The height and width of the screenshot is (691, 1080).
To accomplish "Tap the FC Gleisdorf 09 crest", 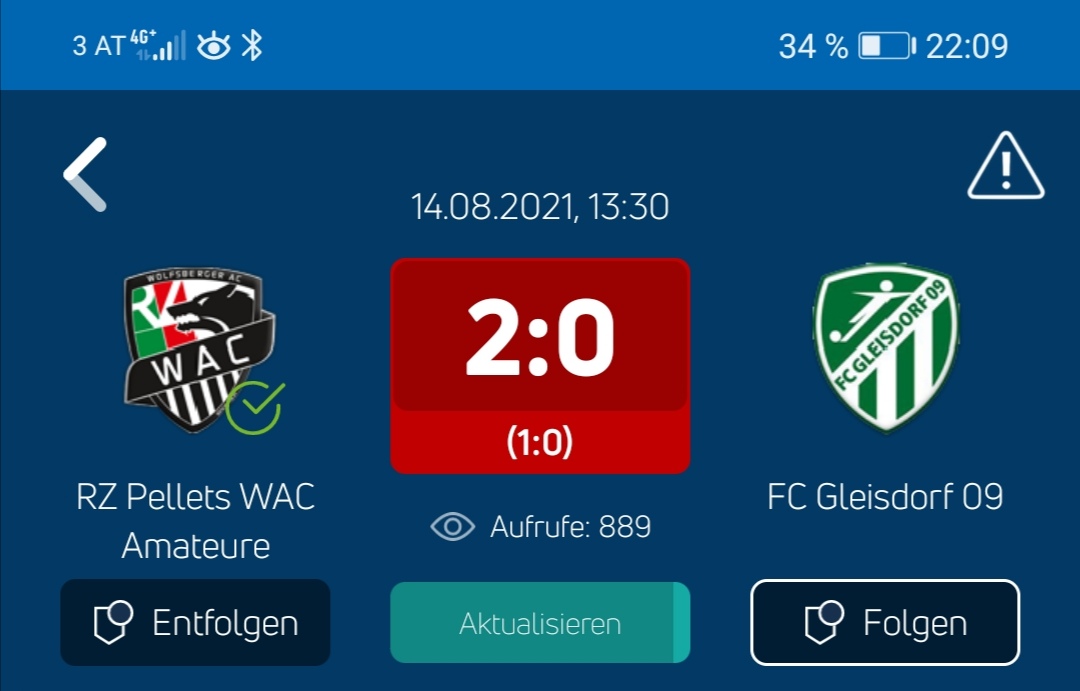I will [885, 348].
